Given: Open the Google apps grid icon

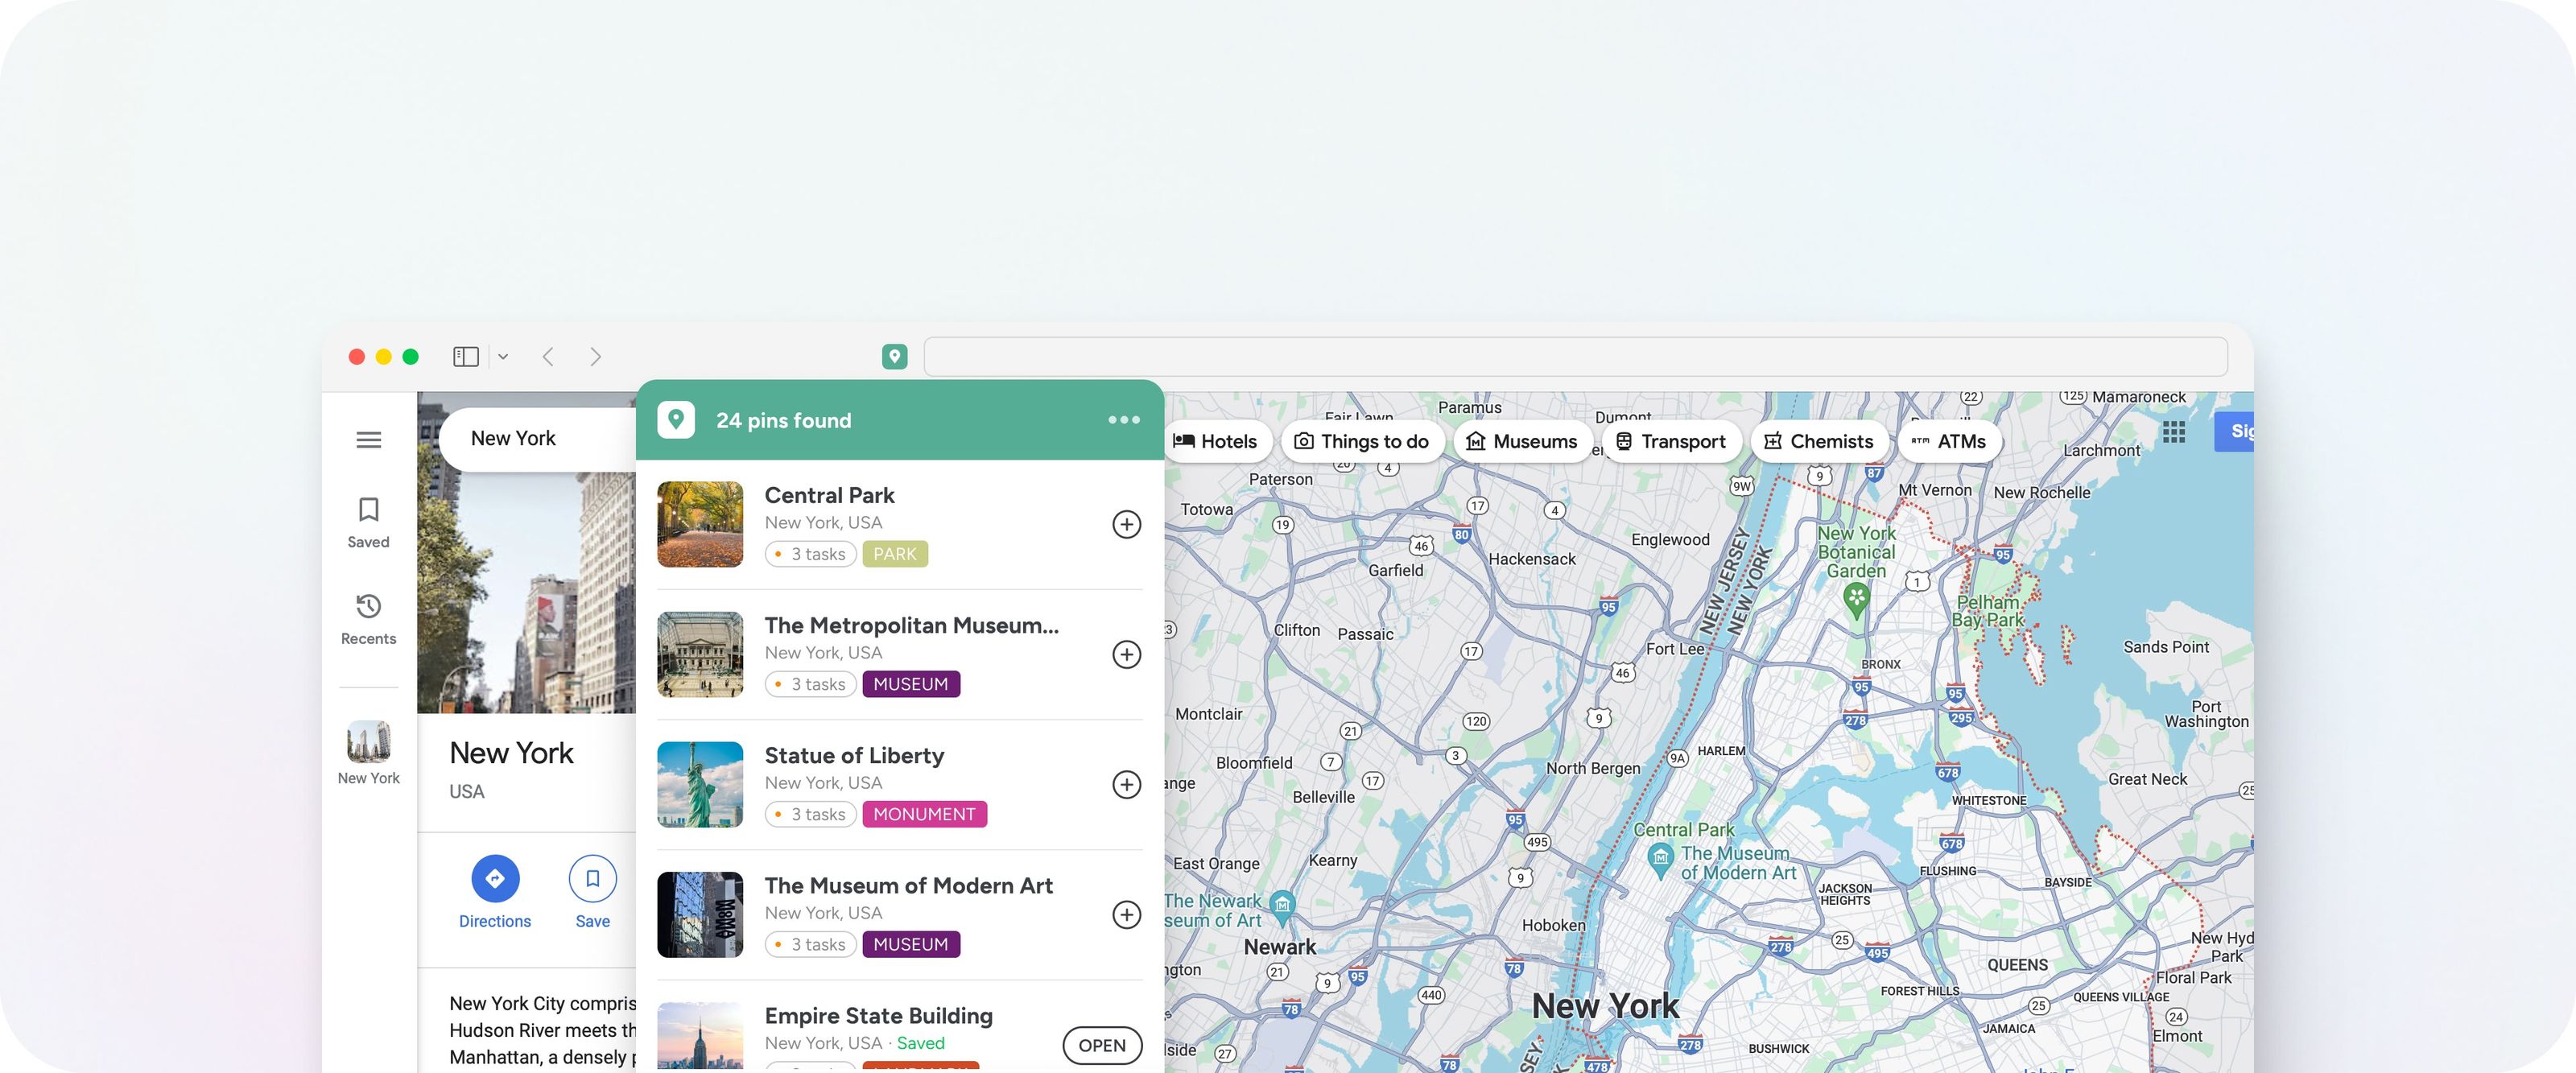Looking at the screenshot, I should click(2173, 432).
